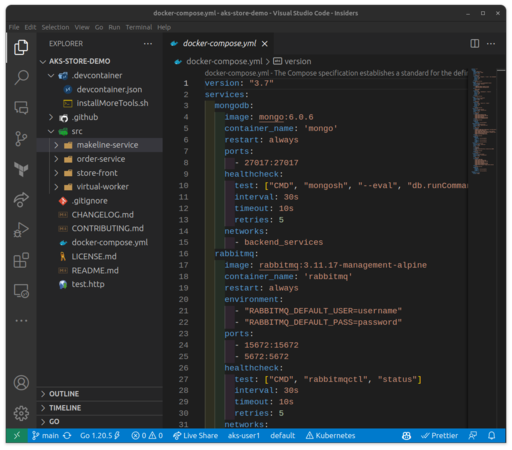Collapse the AKS-STORE-DEMO root folder
This screenshot has height=450, width=512.
43,62
